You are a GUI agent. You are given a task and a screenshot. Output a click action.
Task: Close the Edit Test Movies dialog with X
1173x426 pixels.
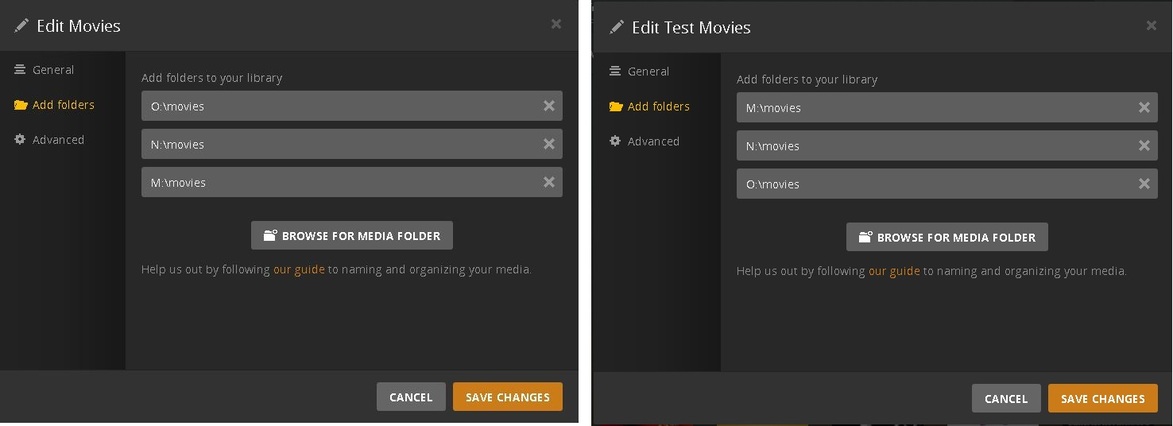pos(1151,26)
